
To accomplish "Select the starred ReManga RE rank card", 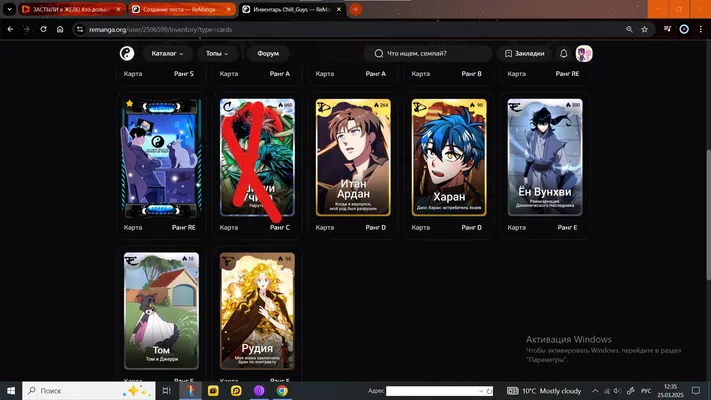I will tap(161, 157).
